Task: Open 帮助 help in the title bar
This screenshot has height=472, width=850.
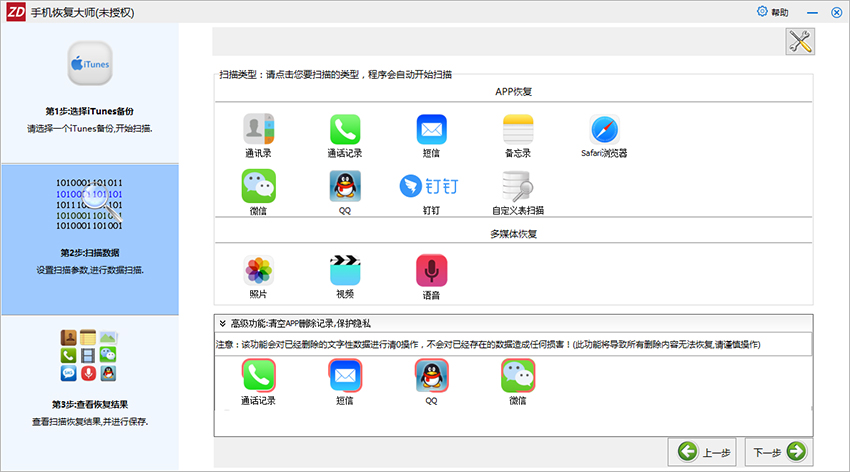Action: pos(772,12)
